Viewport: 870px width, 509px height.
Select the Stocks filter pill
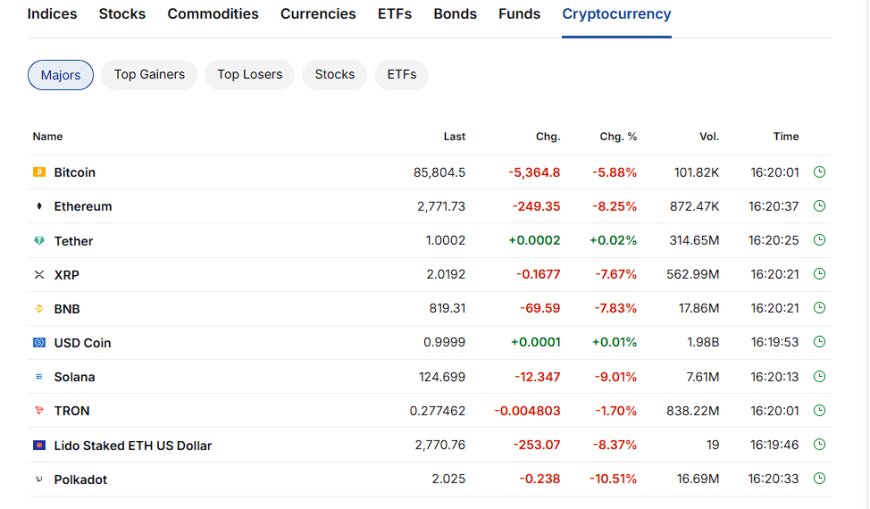[x=335, y=74]
